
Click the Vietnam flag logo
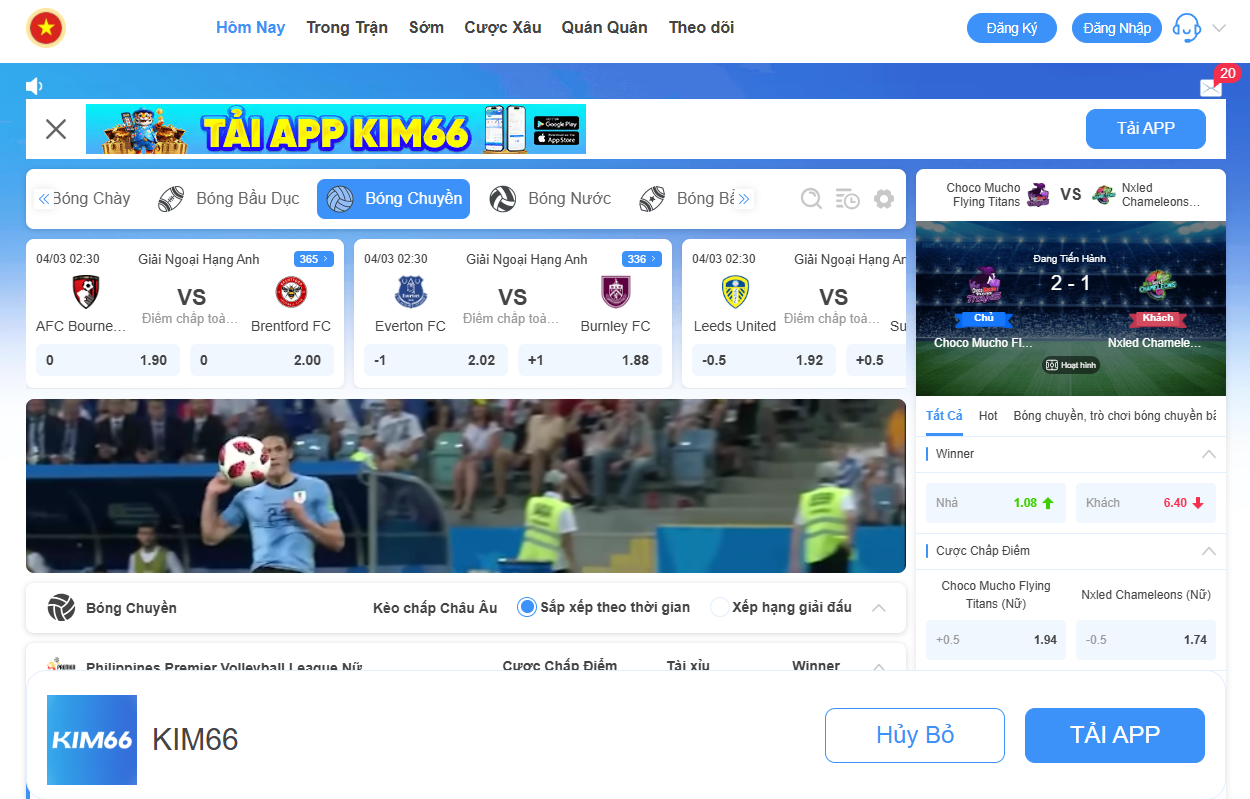point(45,28)
